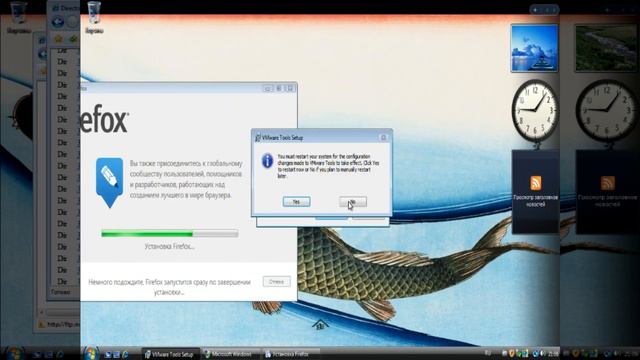Click the yellow Favorites star in background browser
Screen dimensions: 640x360
[x=58, y=39]
